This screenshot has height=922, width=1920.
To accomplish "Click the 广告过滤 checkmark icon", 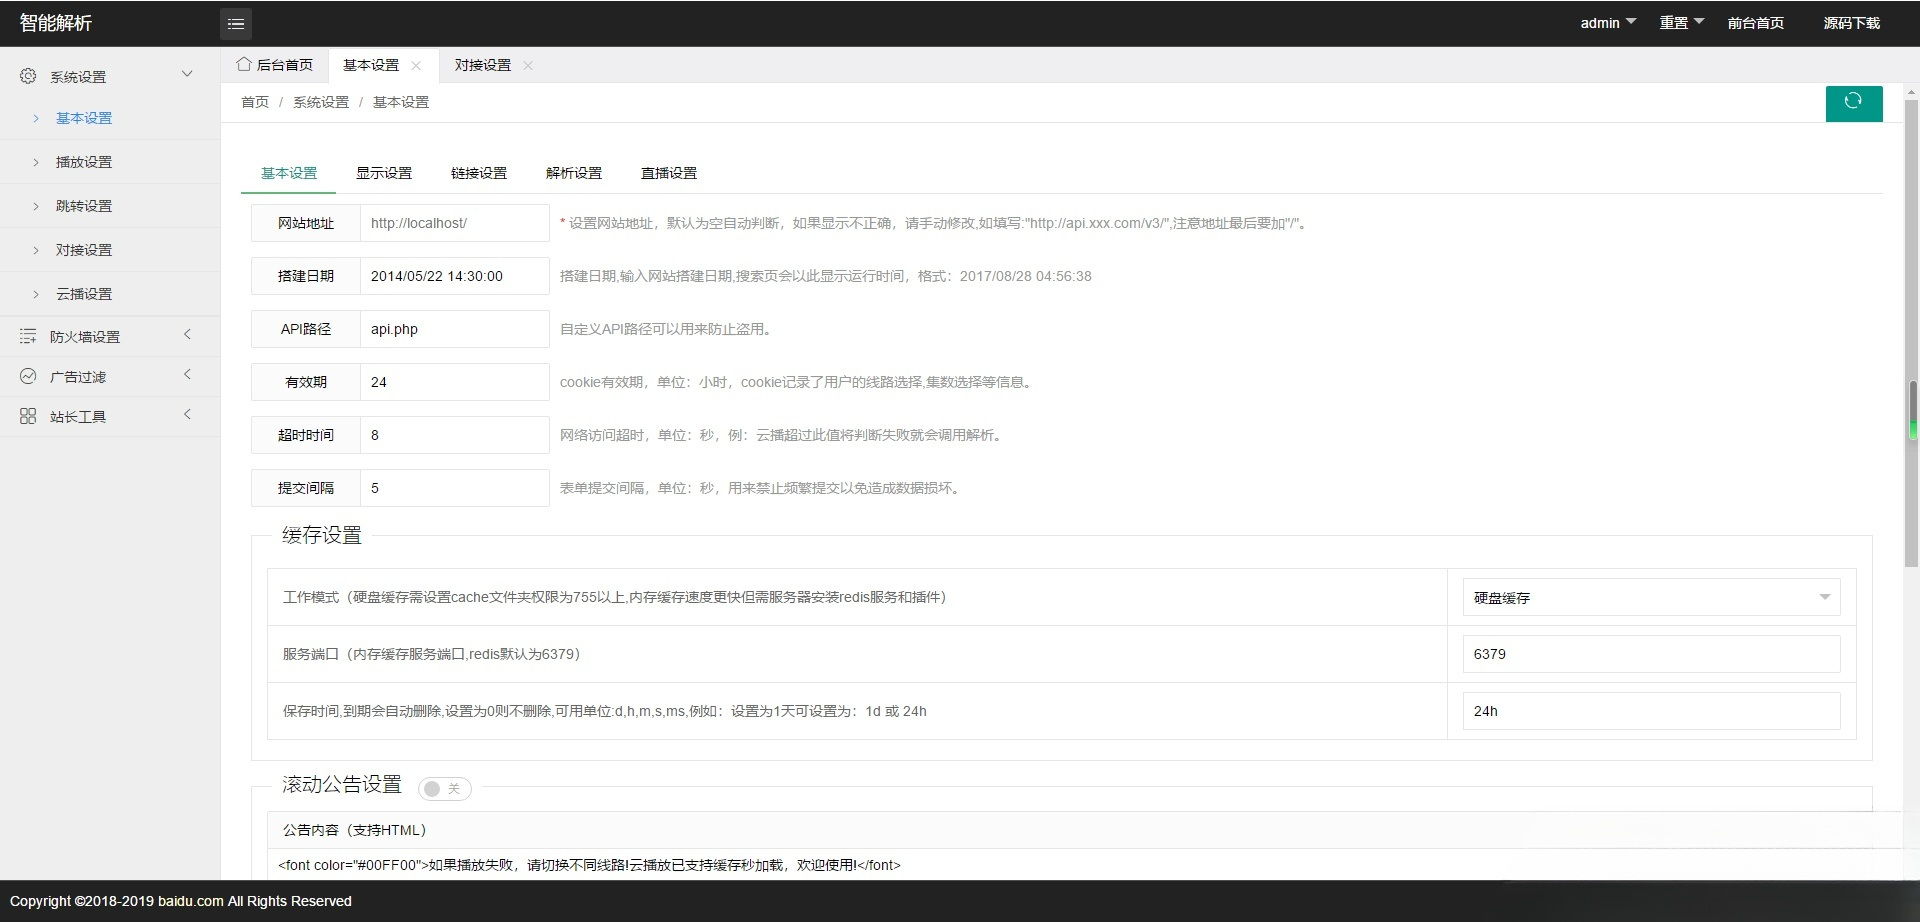I will click(27, 376).
